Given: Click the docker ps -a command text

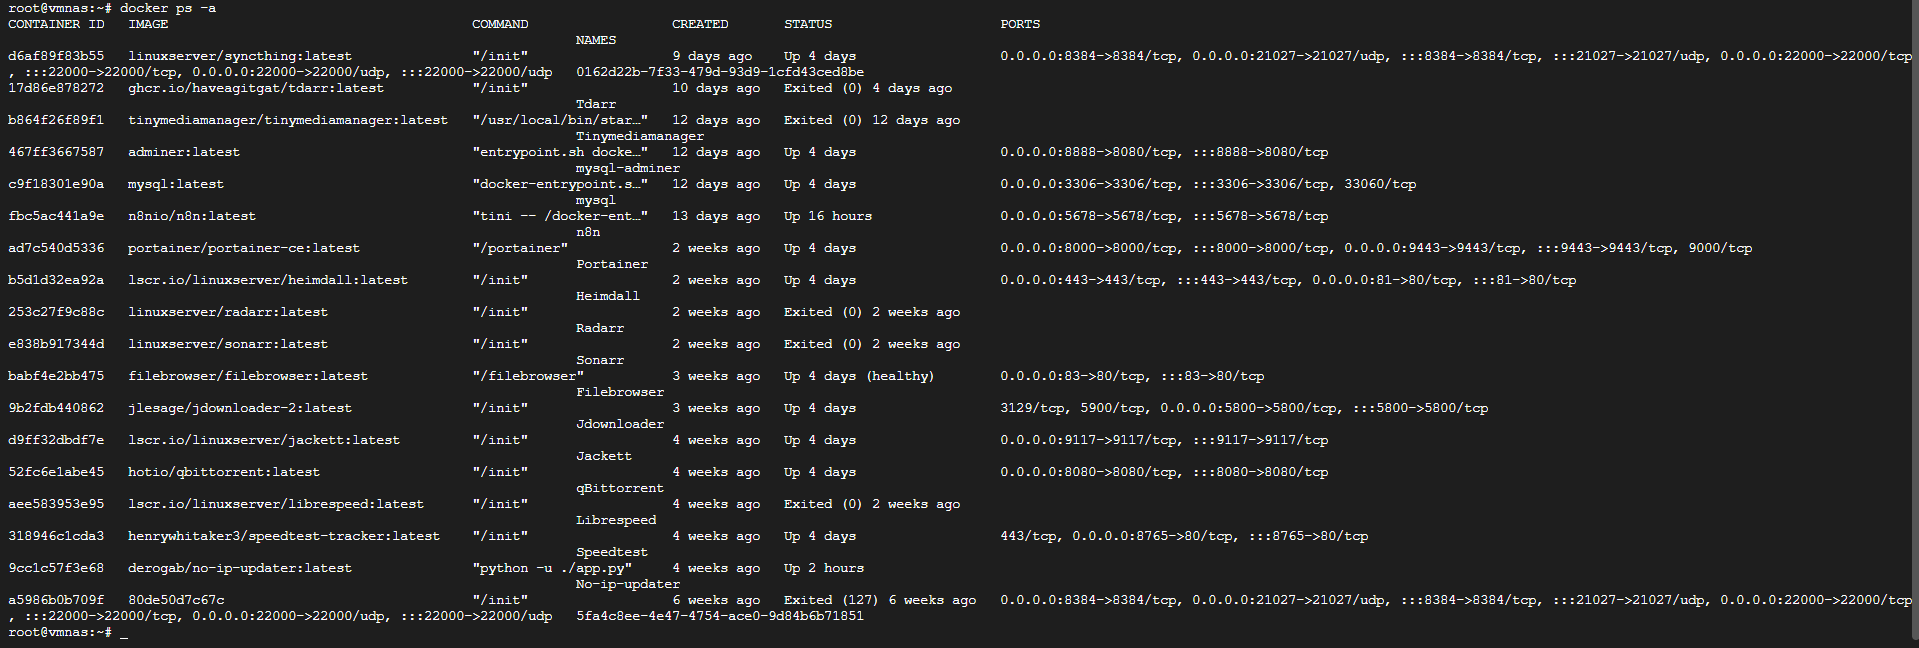Looking at the screenshot, I should pyautogui.click(x=168, y=8).
